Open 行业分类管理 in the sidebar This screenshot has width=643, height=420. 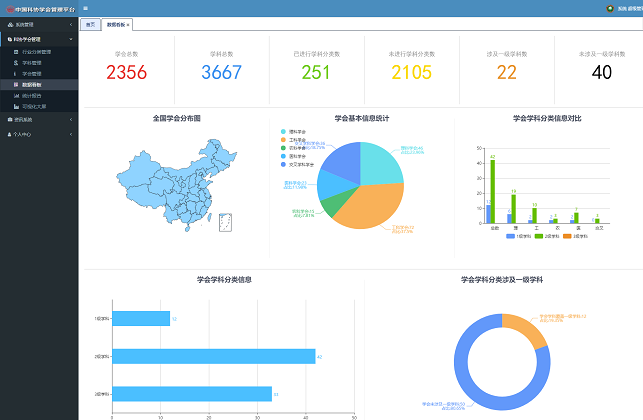39,52
